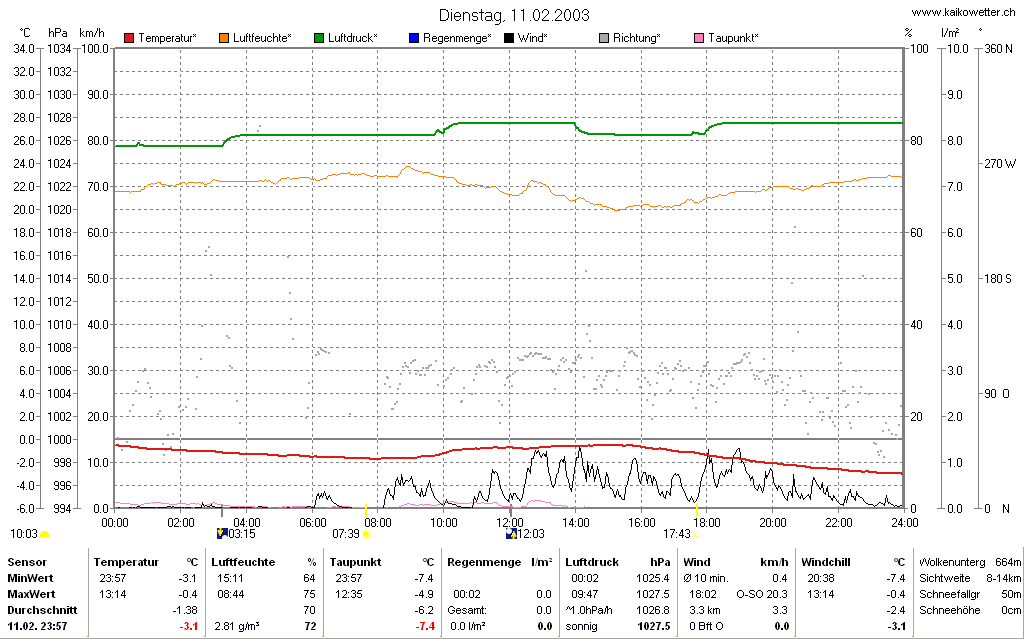Screen dimensions: 1024x639
Task: Click the Windchill column header
Action: click(x=826, y=562)
